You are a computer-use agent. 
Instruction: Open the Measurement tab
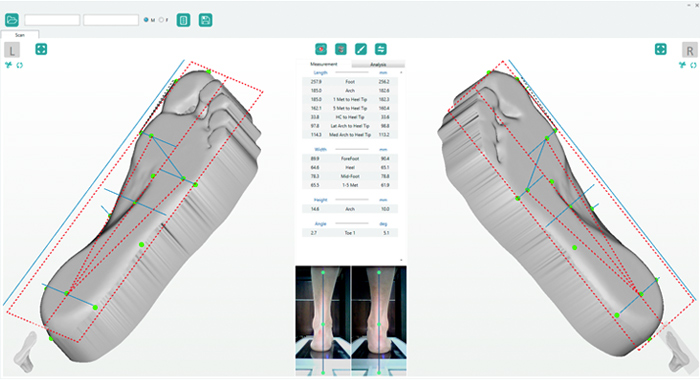pyautogui.click(x=324, y=64)
